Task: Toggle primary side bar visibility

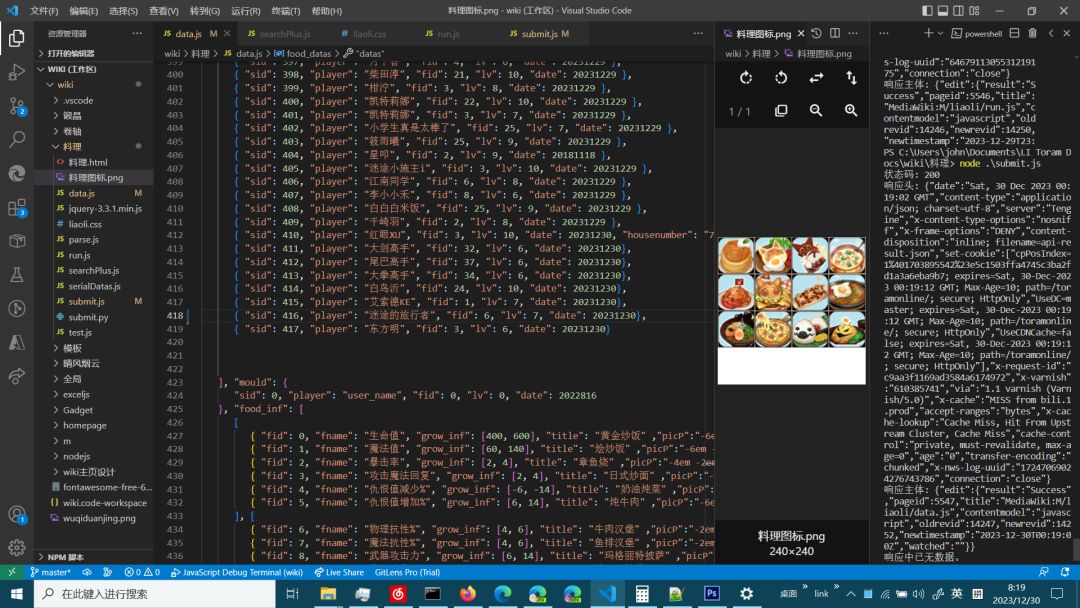Action: (x=928, y=11)
